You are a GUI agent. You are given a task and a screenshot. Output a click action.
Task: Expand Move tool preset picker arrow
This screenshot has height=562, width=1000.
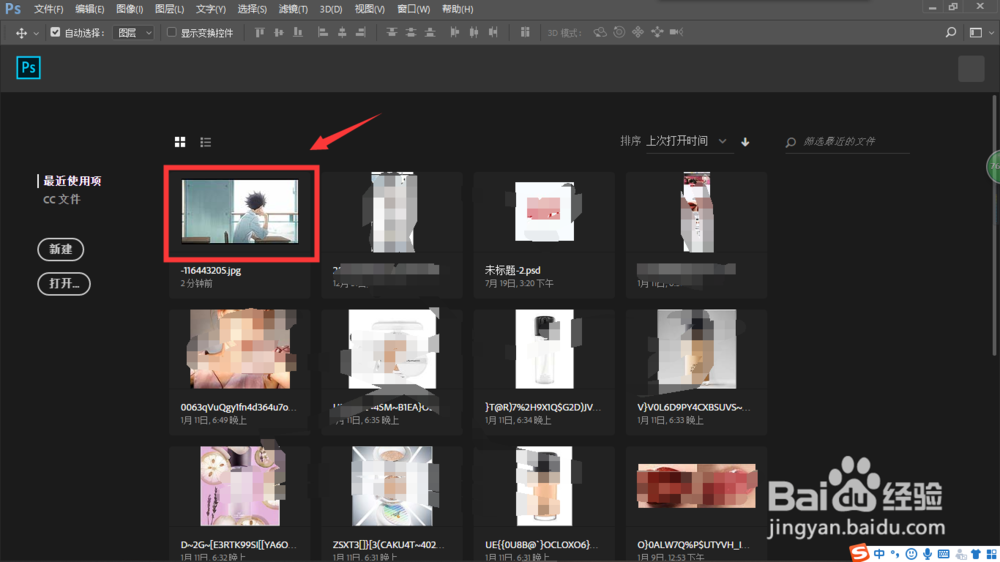36,33
